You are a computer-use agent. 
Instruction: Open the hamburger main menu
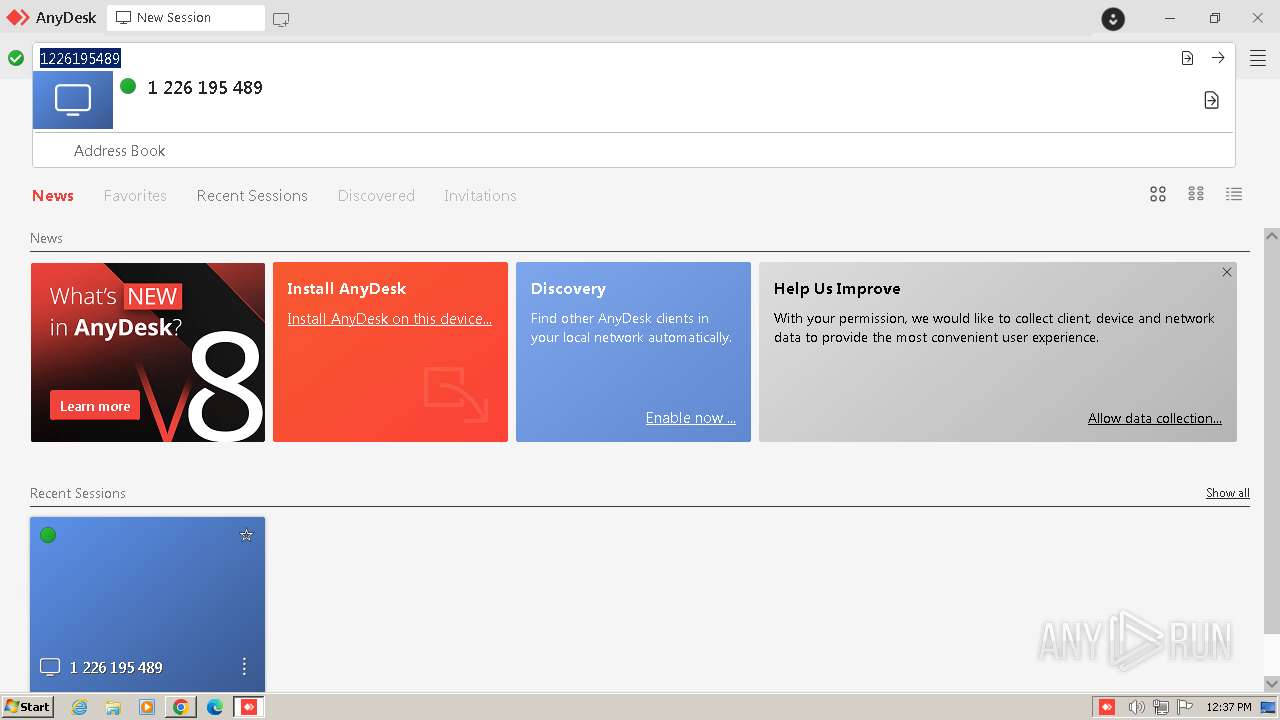(1258, 58)
